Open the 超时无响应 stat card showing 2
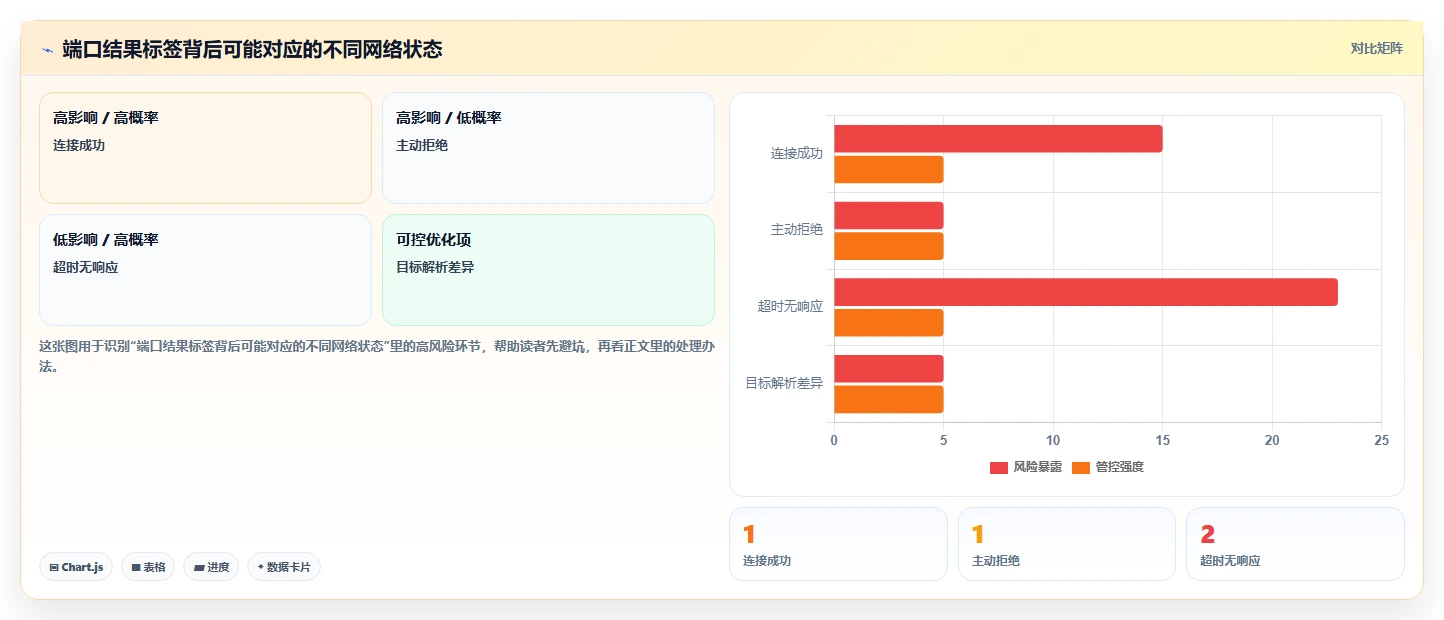Viewport: 1444px width, 620px height. (1295, 544)
